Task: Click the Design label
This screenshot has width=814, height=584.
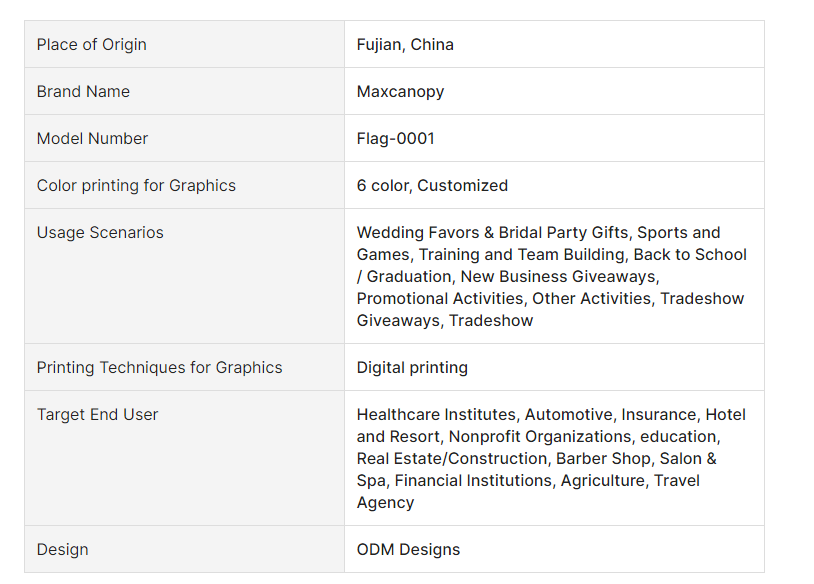Action: tap(62, 550)
